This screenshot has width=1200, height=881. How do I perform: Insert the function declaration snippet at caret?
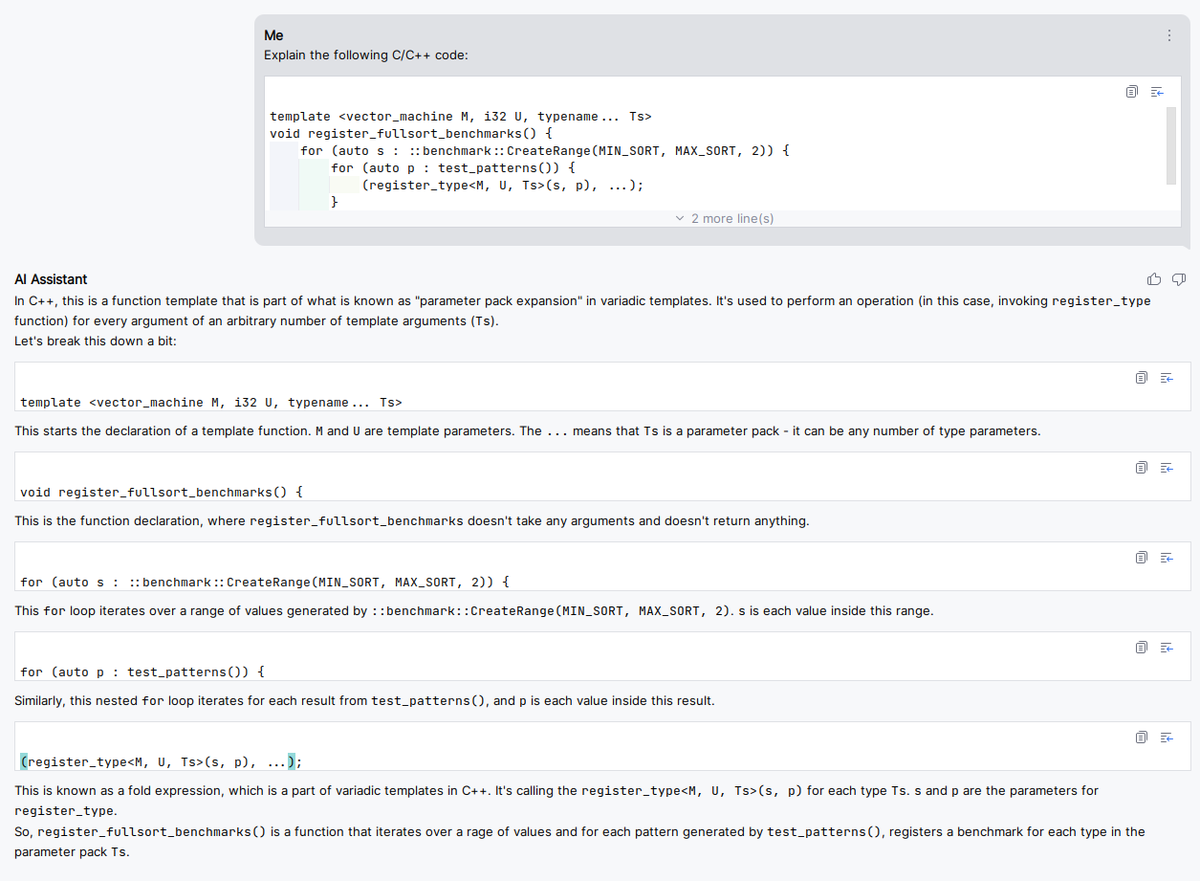pos(1166,467)
